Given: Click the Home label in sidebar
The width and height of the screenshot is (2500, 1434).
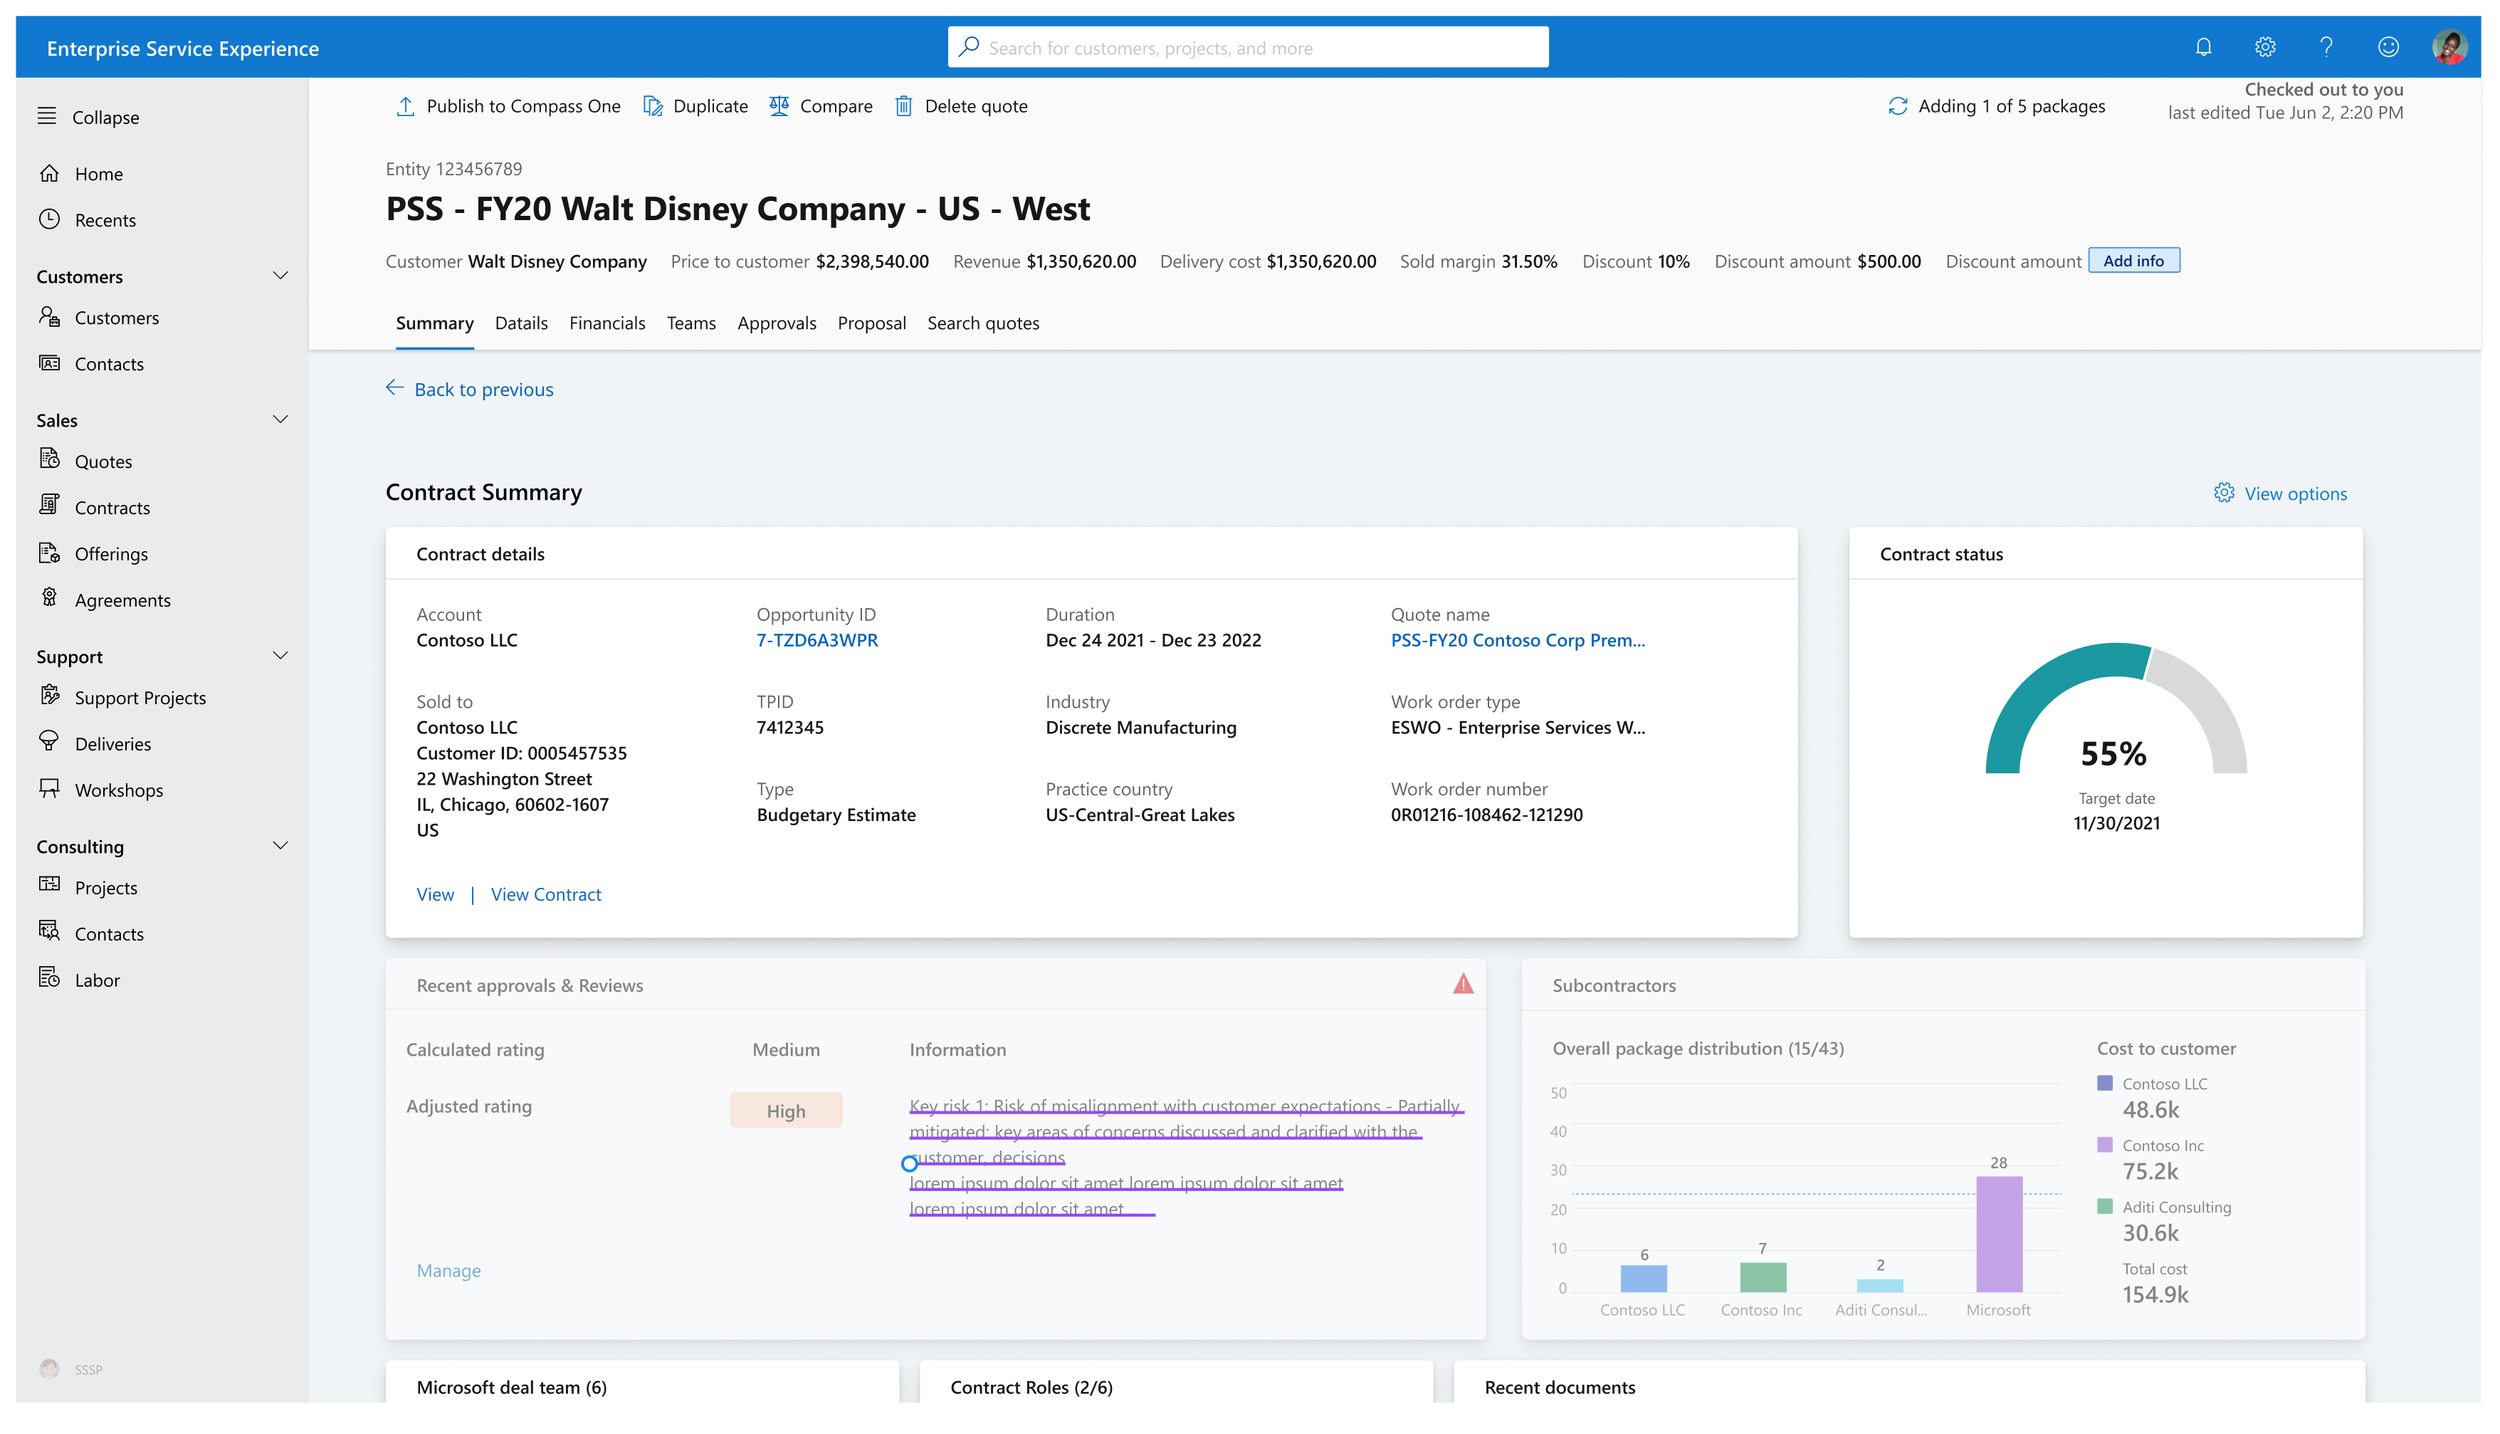Looking at the screenshot, I should (x=99, y=174).
